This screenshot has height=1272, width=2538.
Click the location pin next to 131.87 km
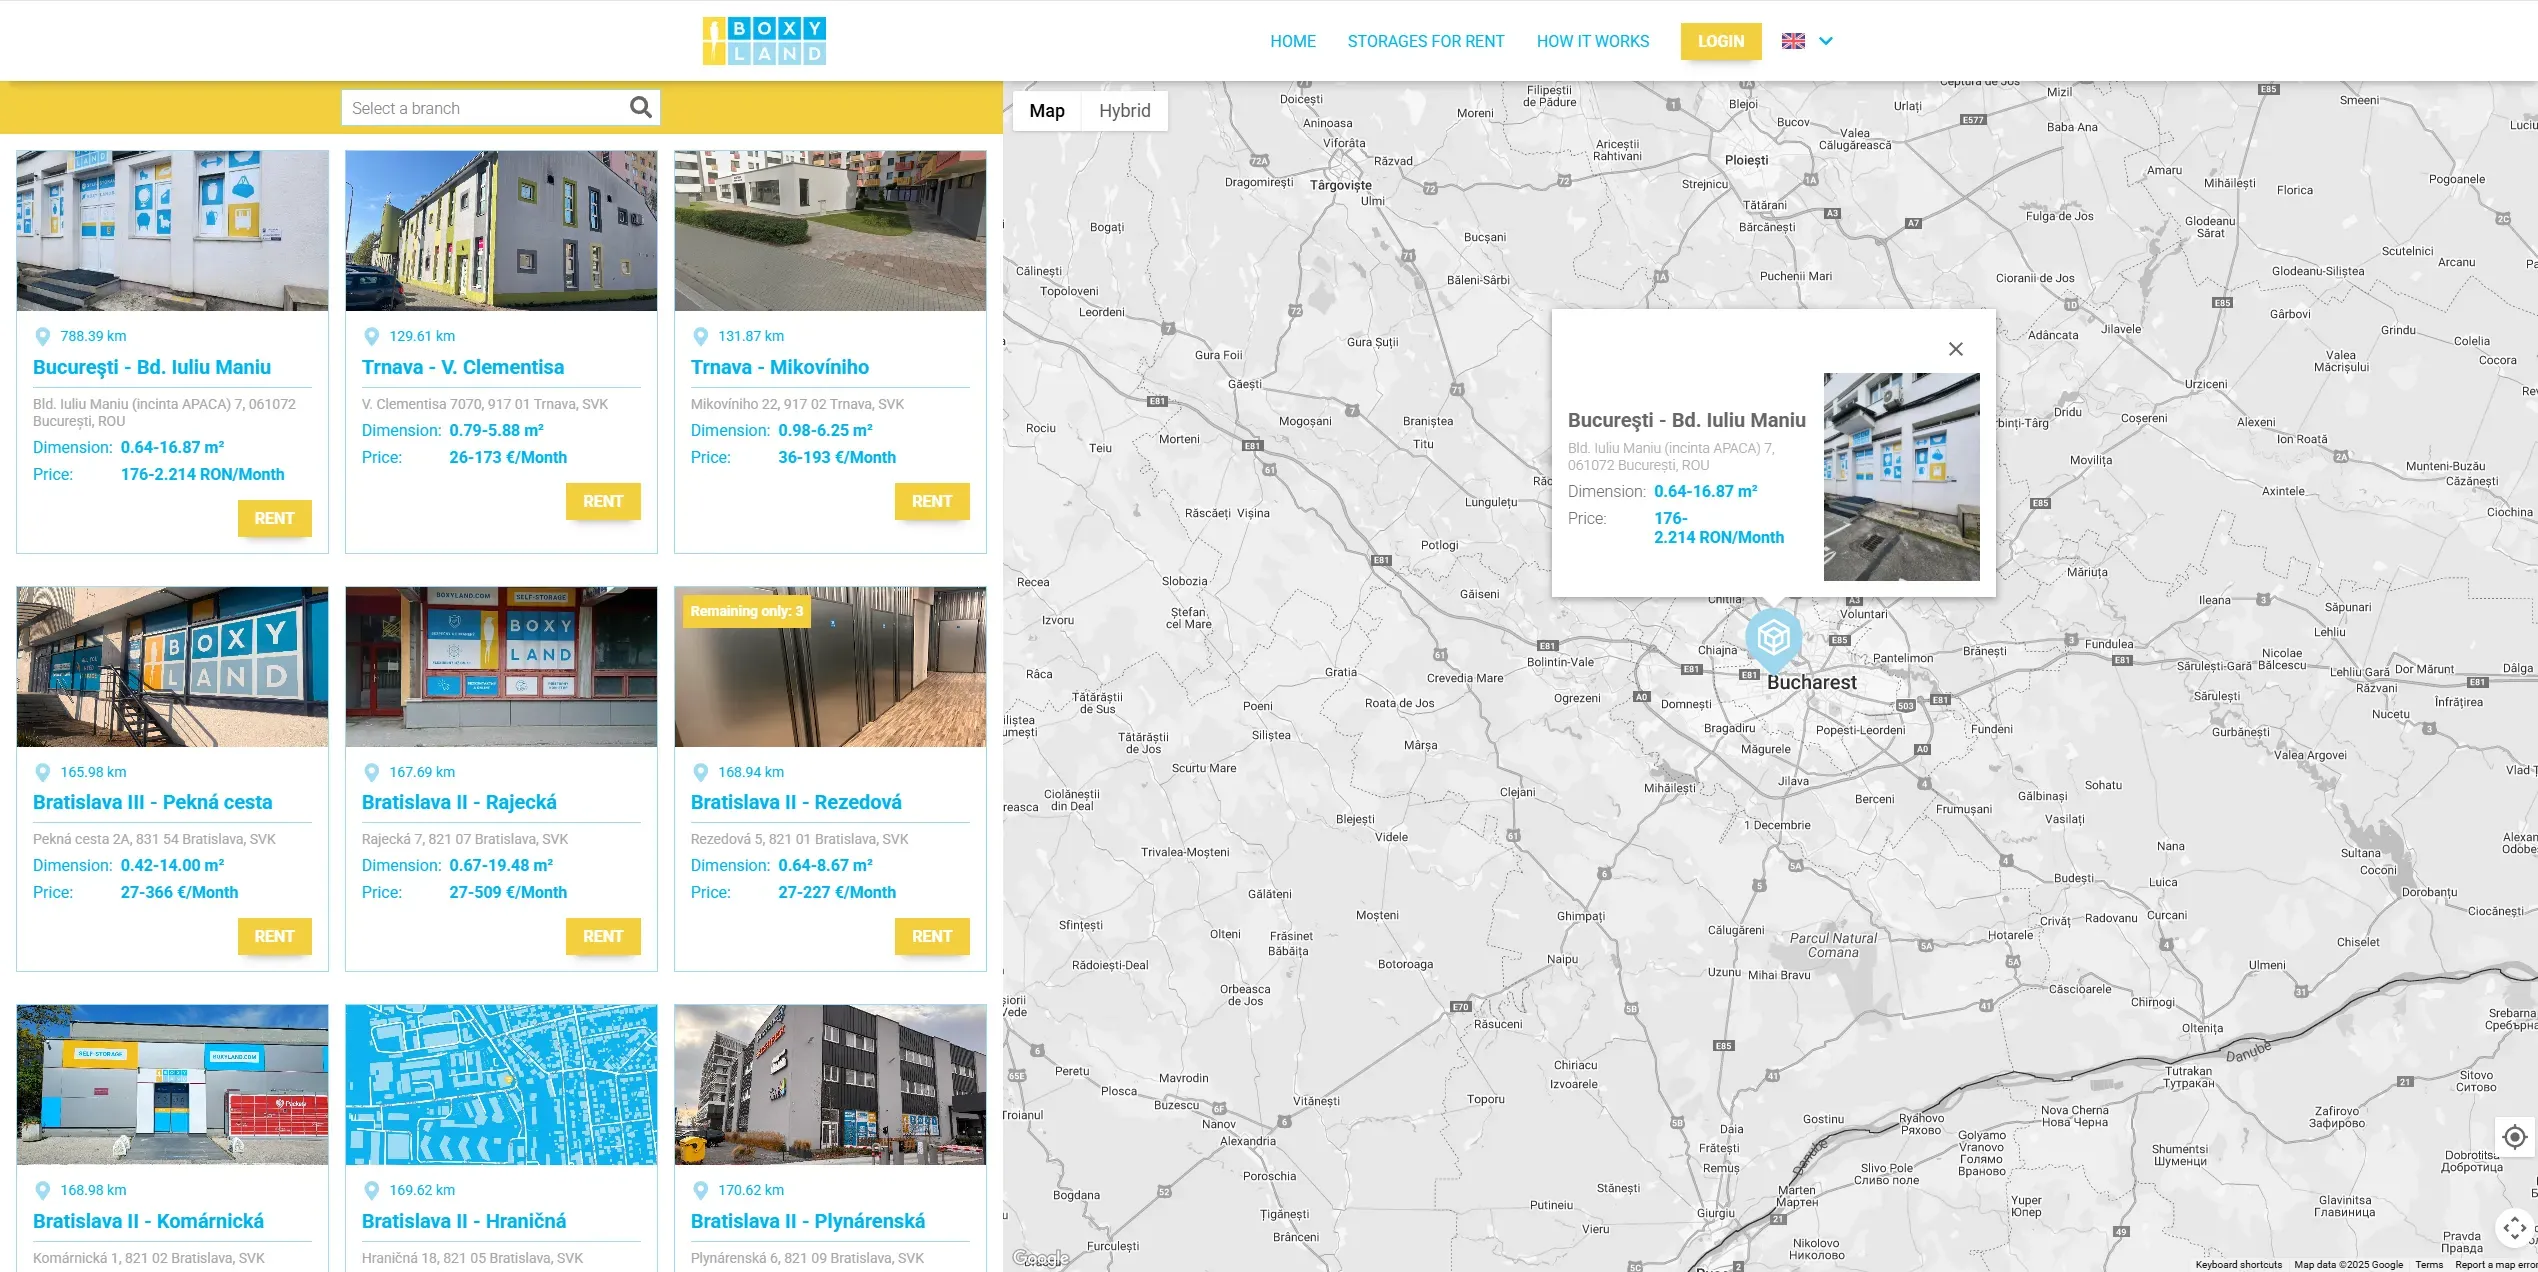700,337
